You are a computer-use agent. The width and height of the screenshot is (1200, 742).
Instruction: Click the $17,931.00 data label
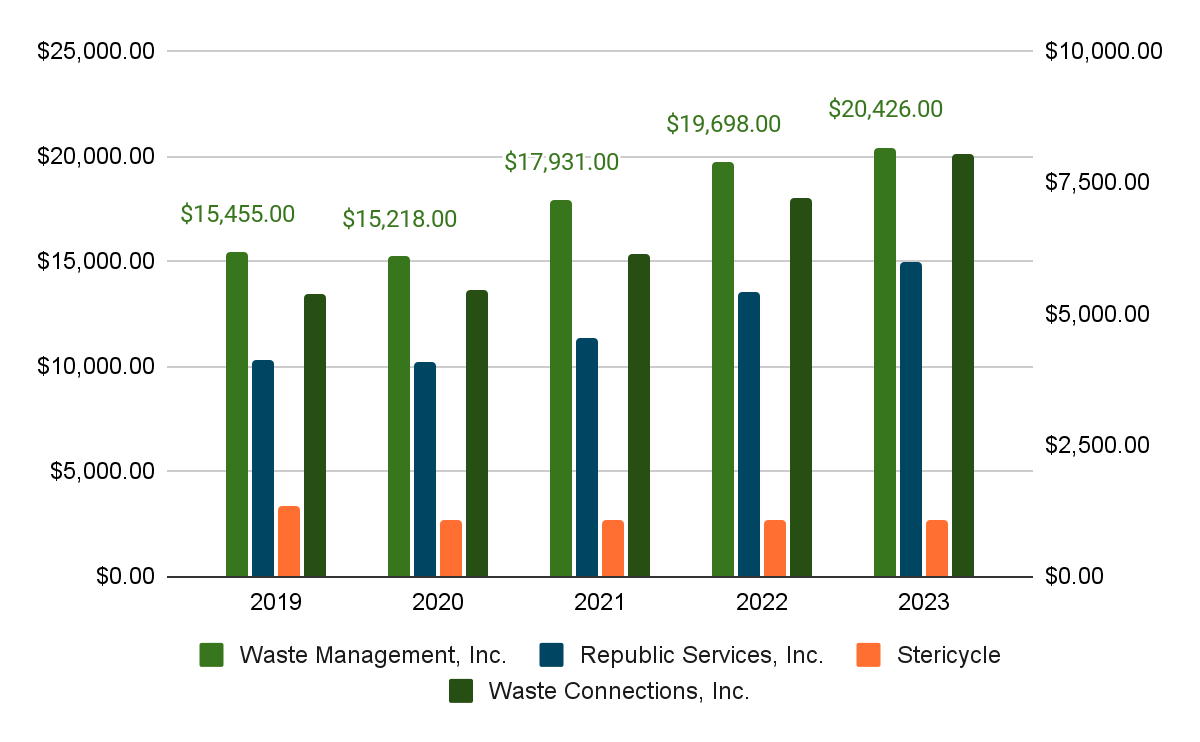point(562,162)
